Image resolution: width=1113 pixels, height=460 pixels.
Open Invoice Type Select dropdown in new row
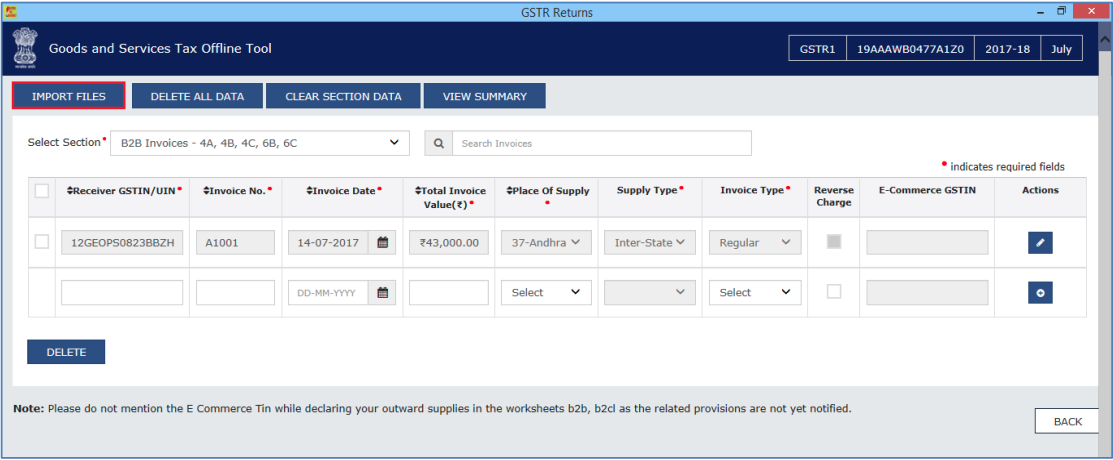point(755,292)
